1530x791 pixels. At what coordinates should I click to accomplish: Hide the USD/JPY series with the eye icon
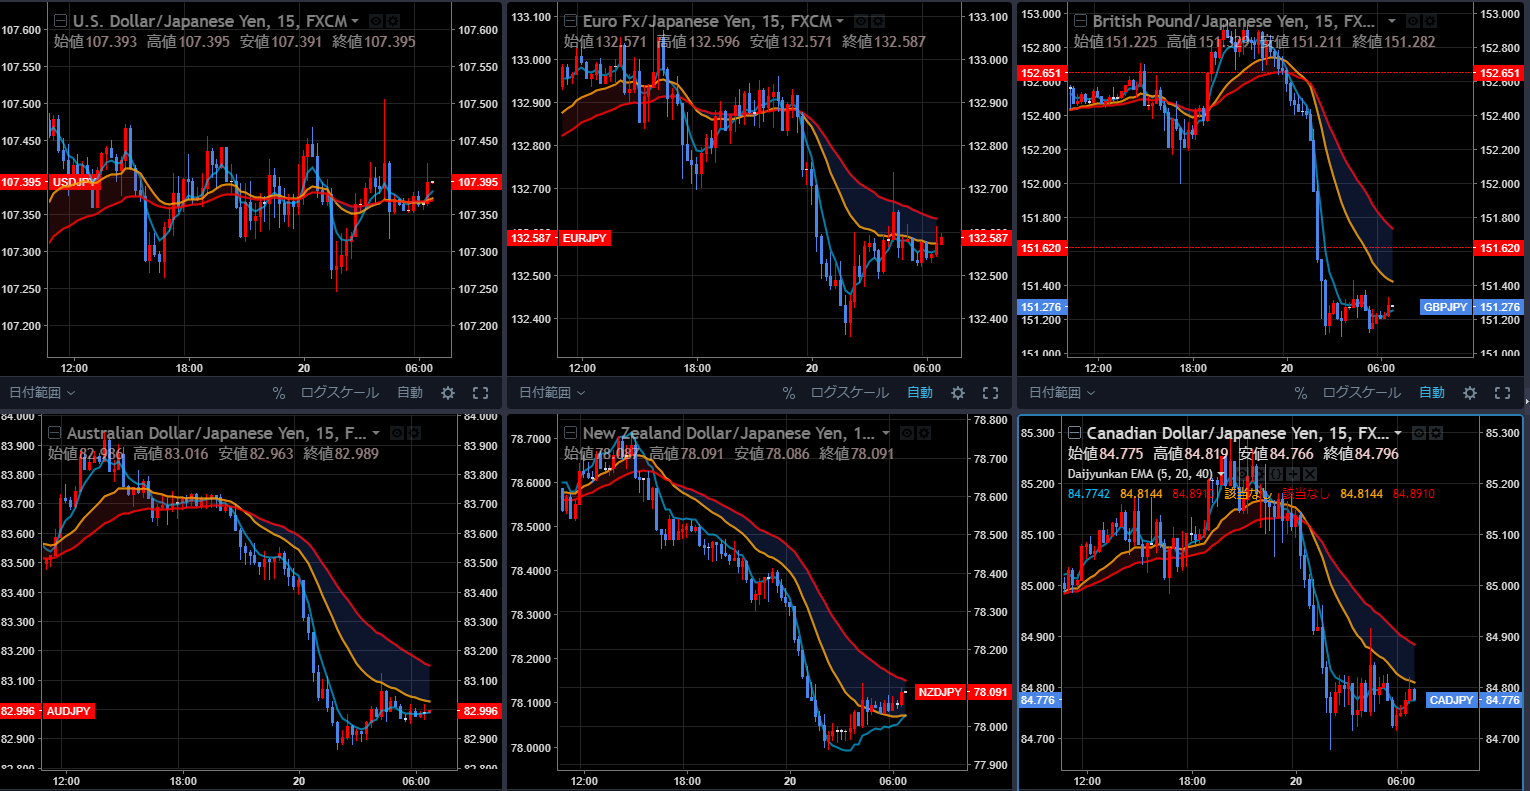pyautogui.click(x=375, y=21)
